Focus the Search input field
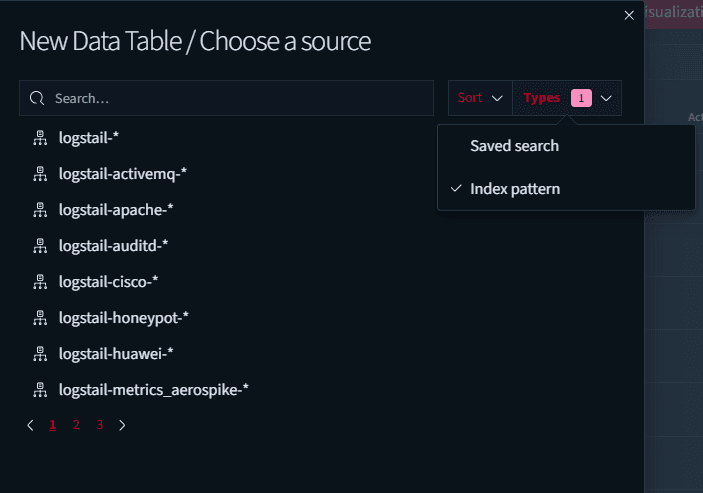 click(226, 98)
